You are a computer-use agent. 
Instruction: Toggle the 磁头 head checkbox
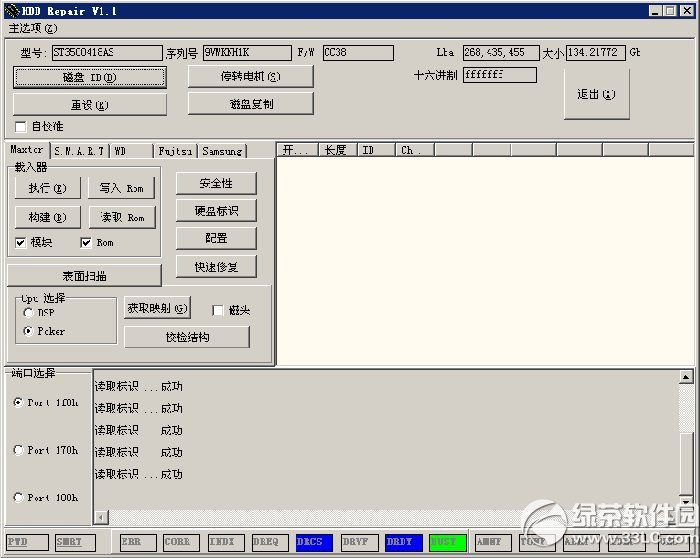(218, 310)
